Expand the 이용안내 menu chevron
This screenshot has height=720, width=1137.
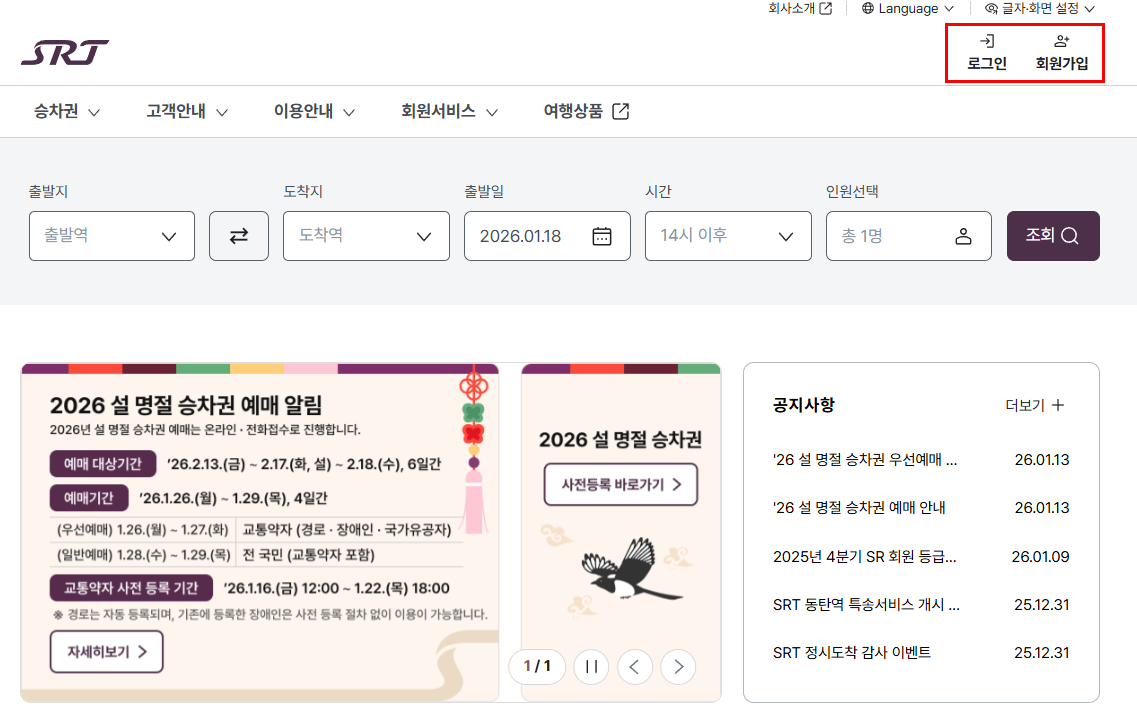pos(349,112)
